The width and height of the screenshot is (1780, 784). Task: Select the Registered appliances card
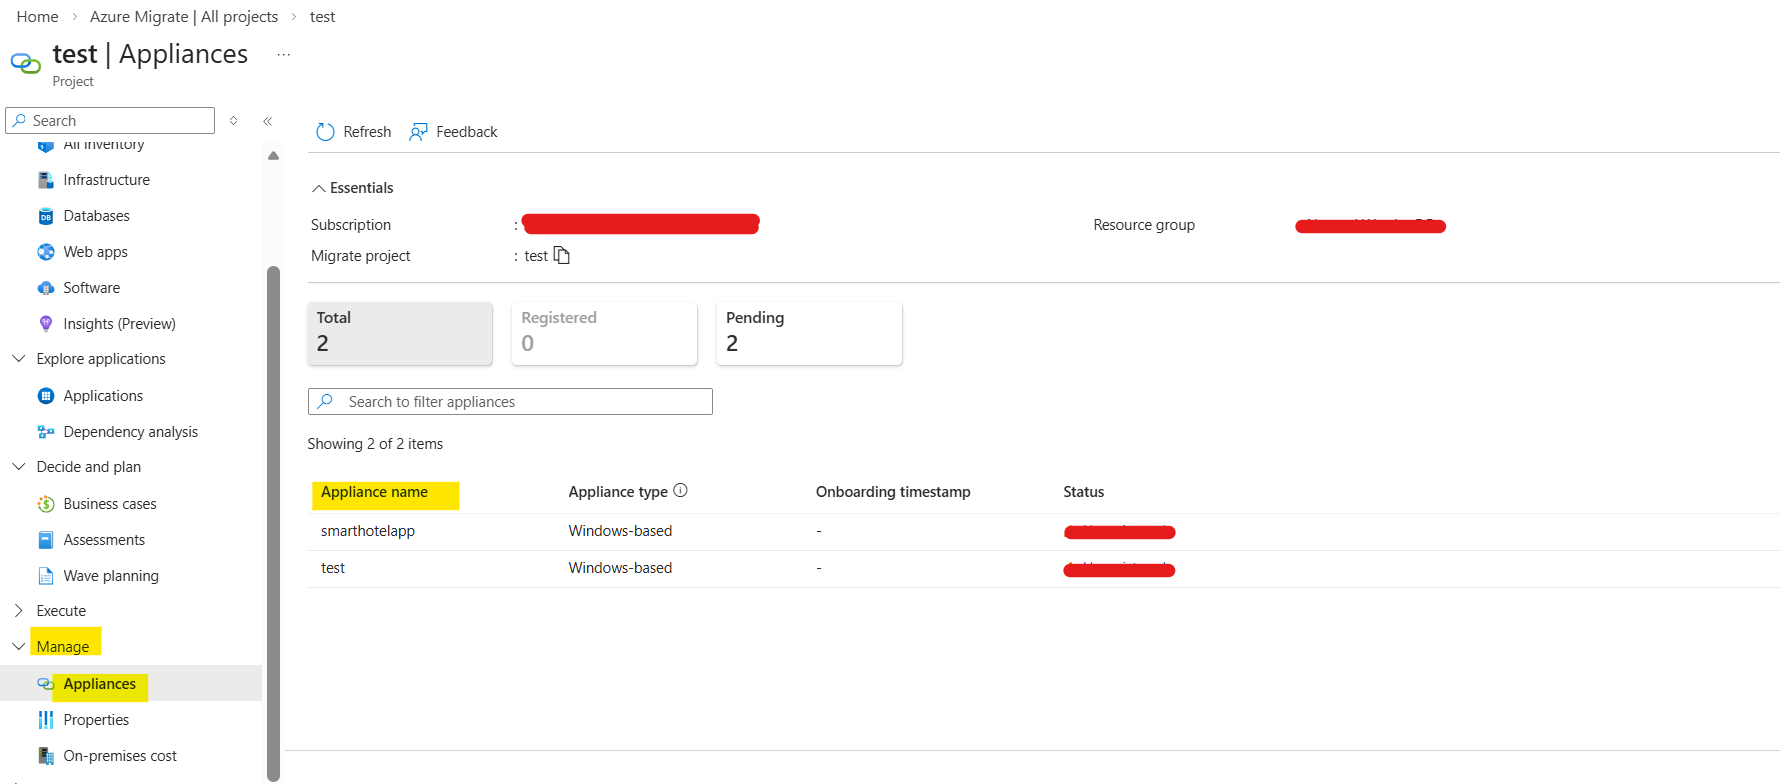coord(604,333)
